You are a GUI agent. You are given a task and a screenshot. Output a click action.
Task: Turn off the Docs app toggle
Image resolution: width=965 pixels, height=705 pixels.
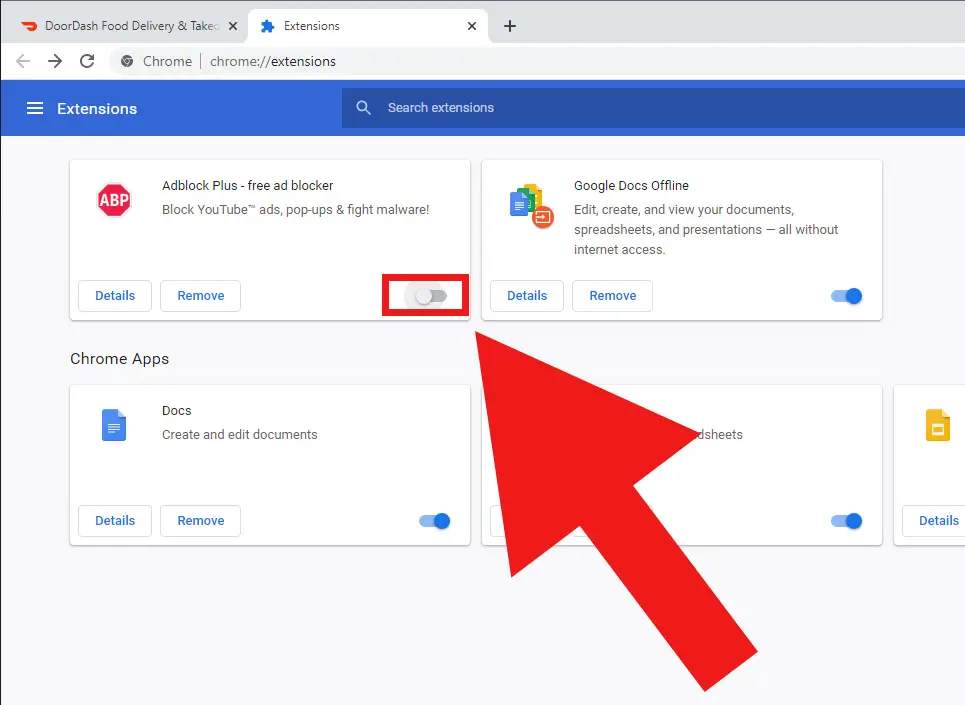pos(434,521)
